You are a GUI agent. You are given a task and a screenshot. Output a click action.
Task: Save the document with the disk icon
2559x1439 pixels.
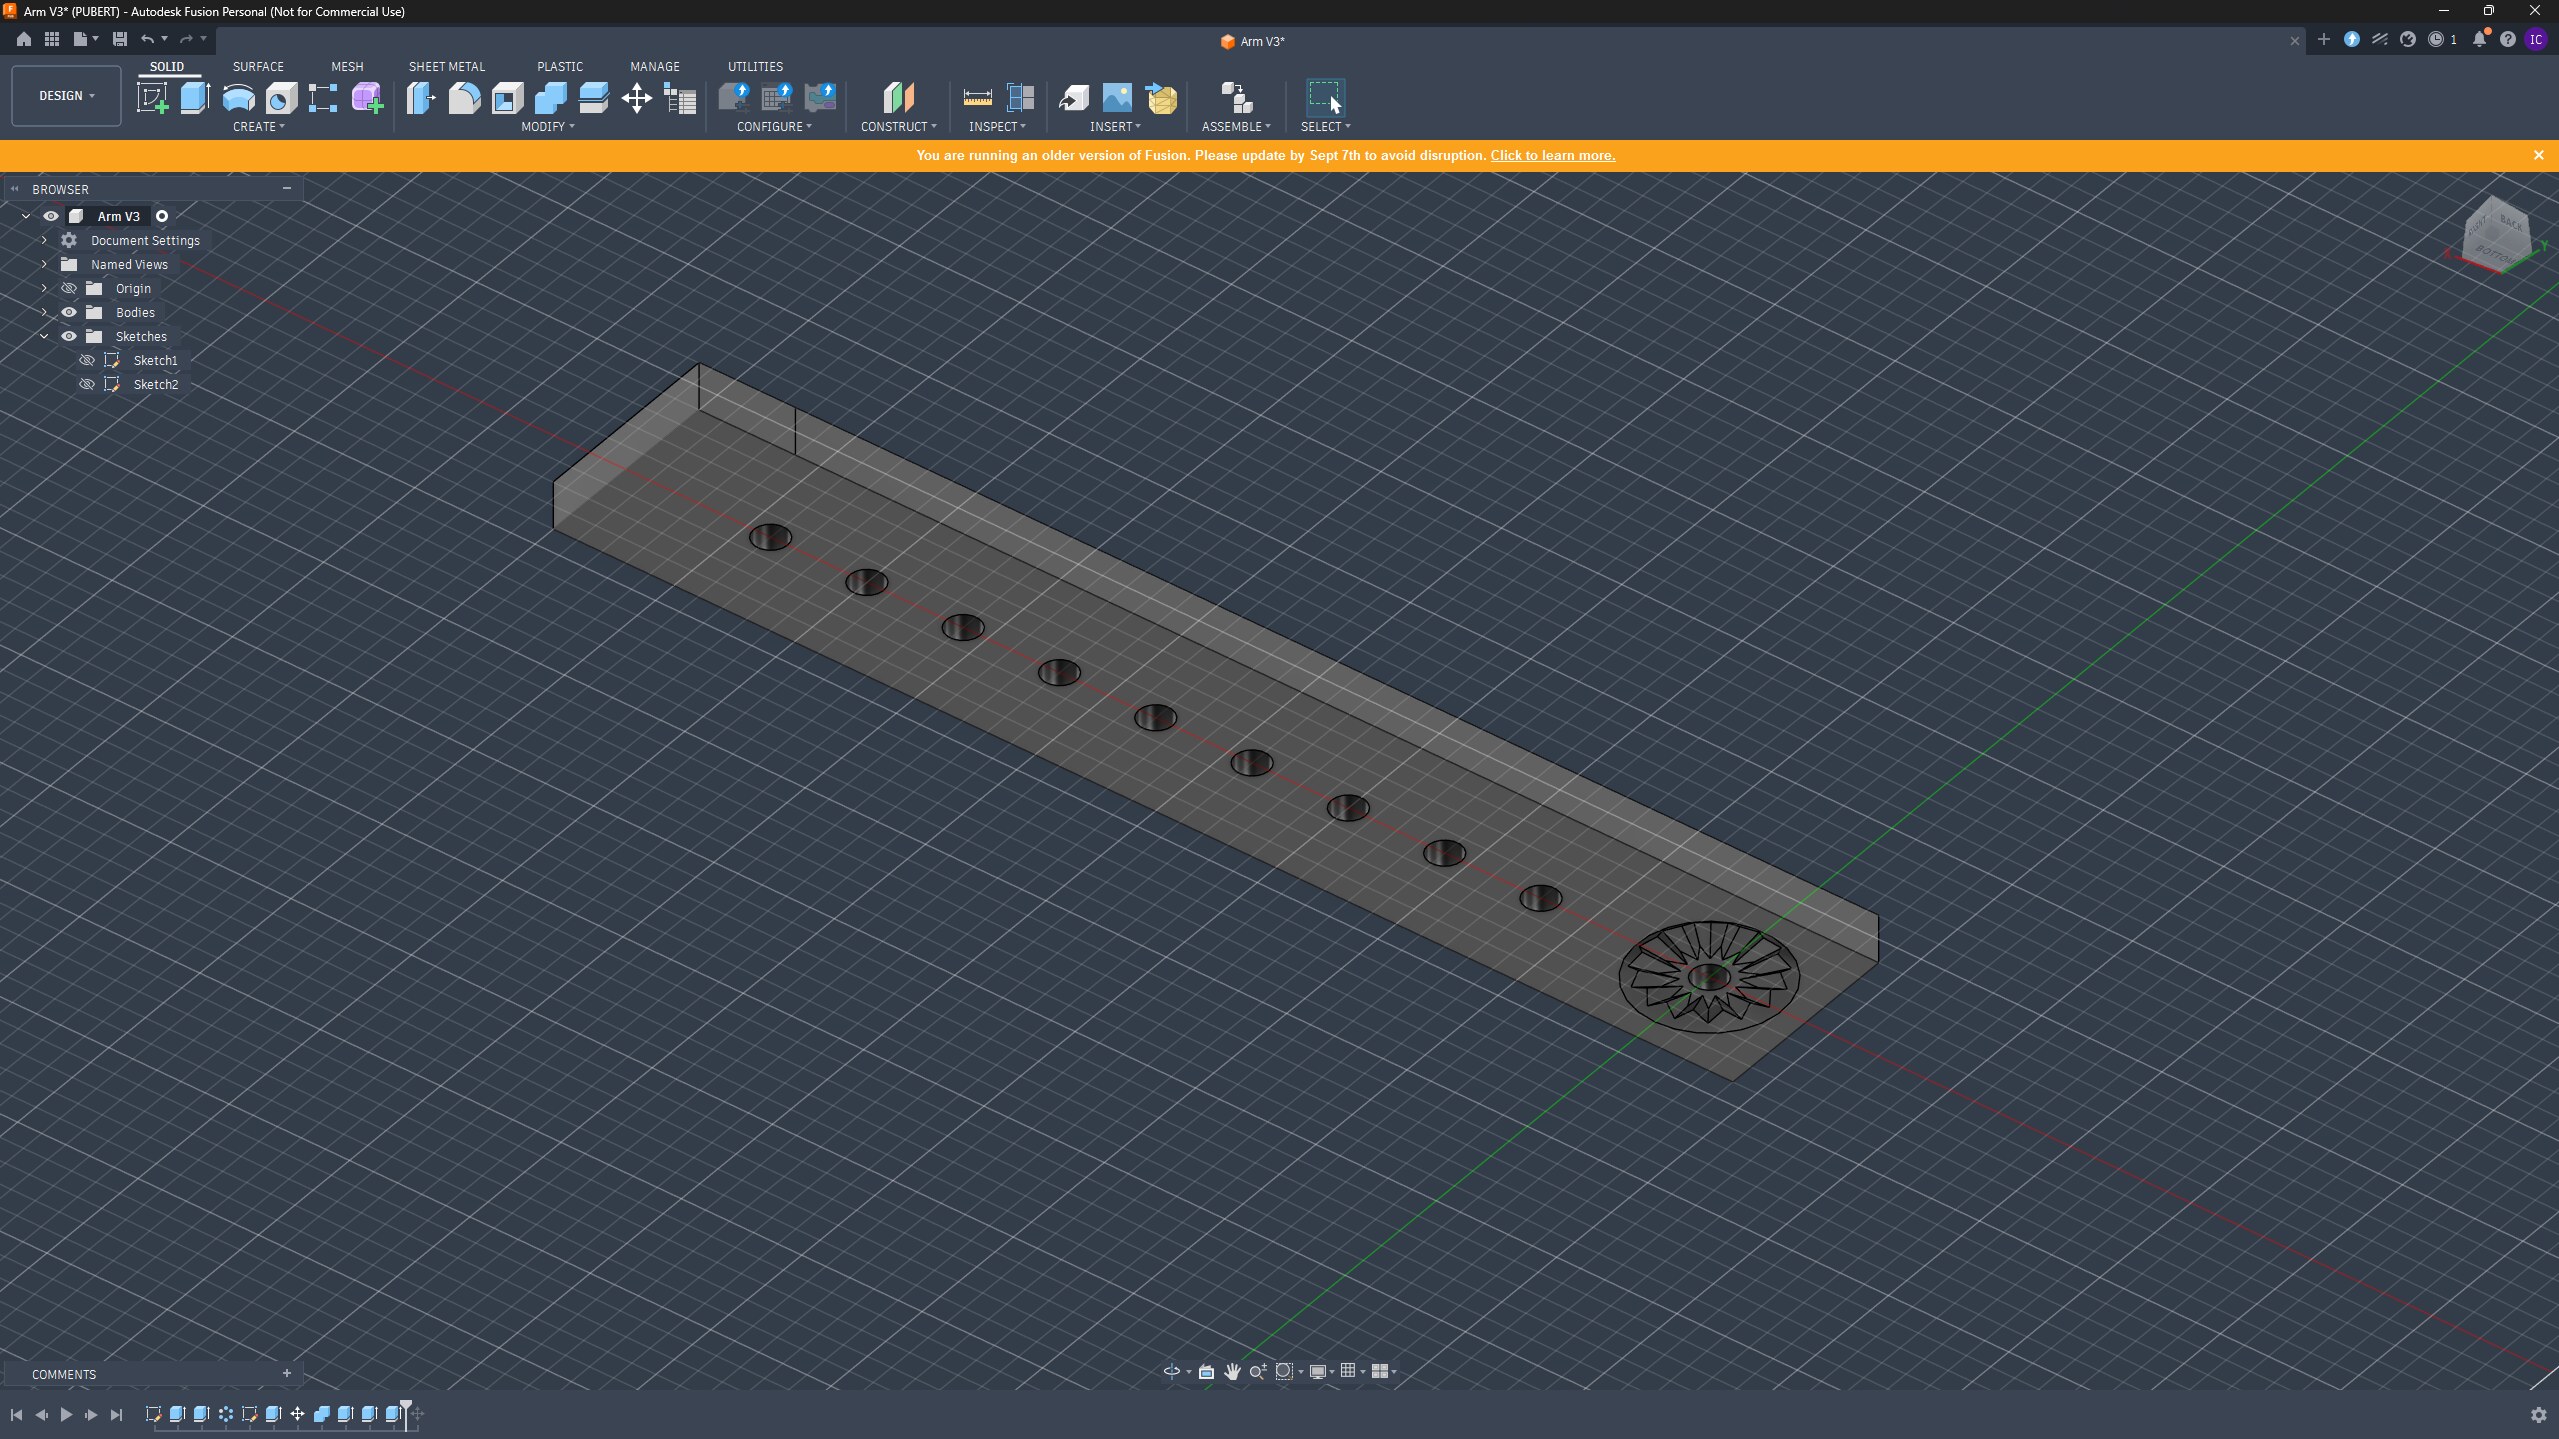pos(120,39)
